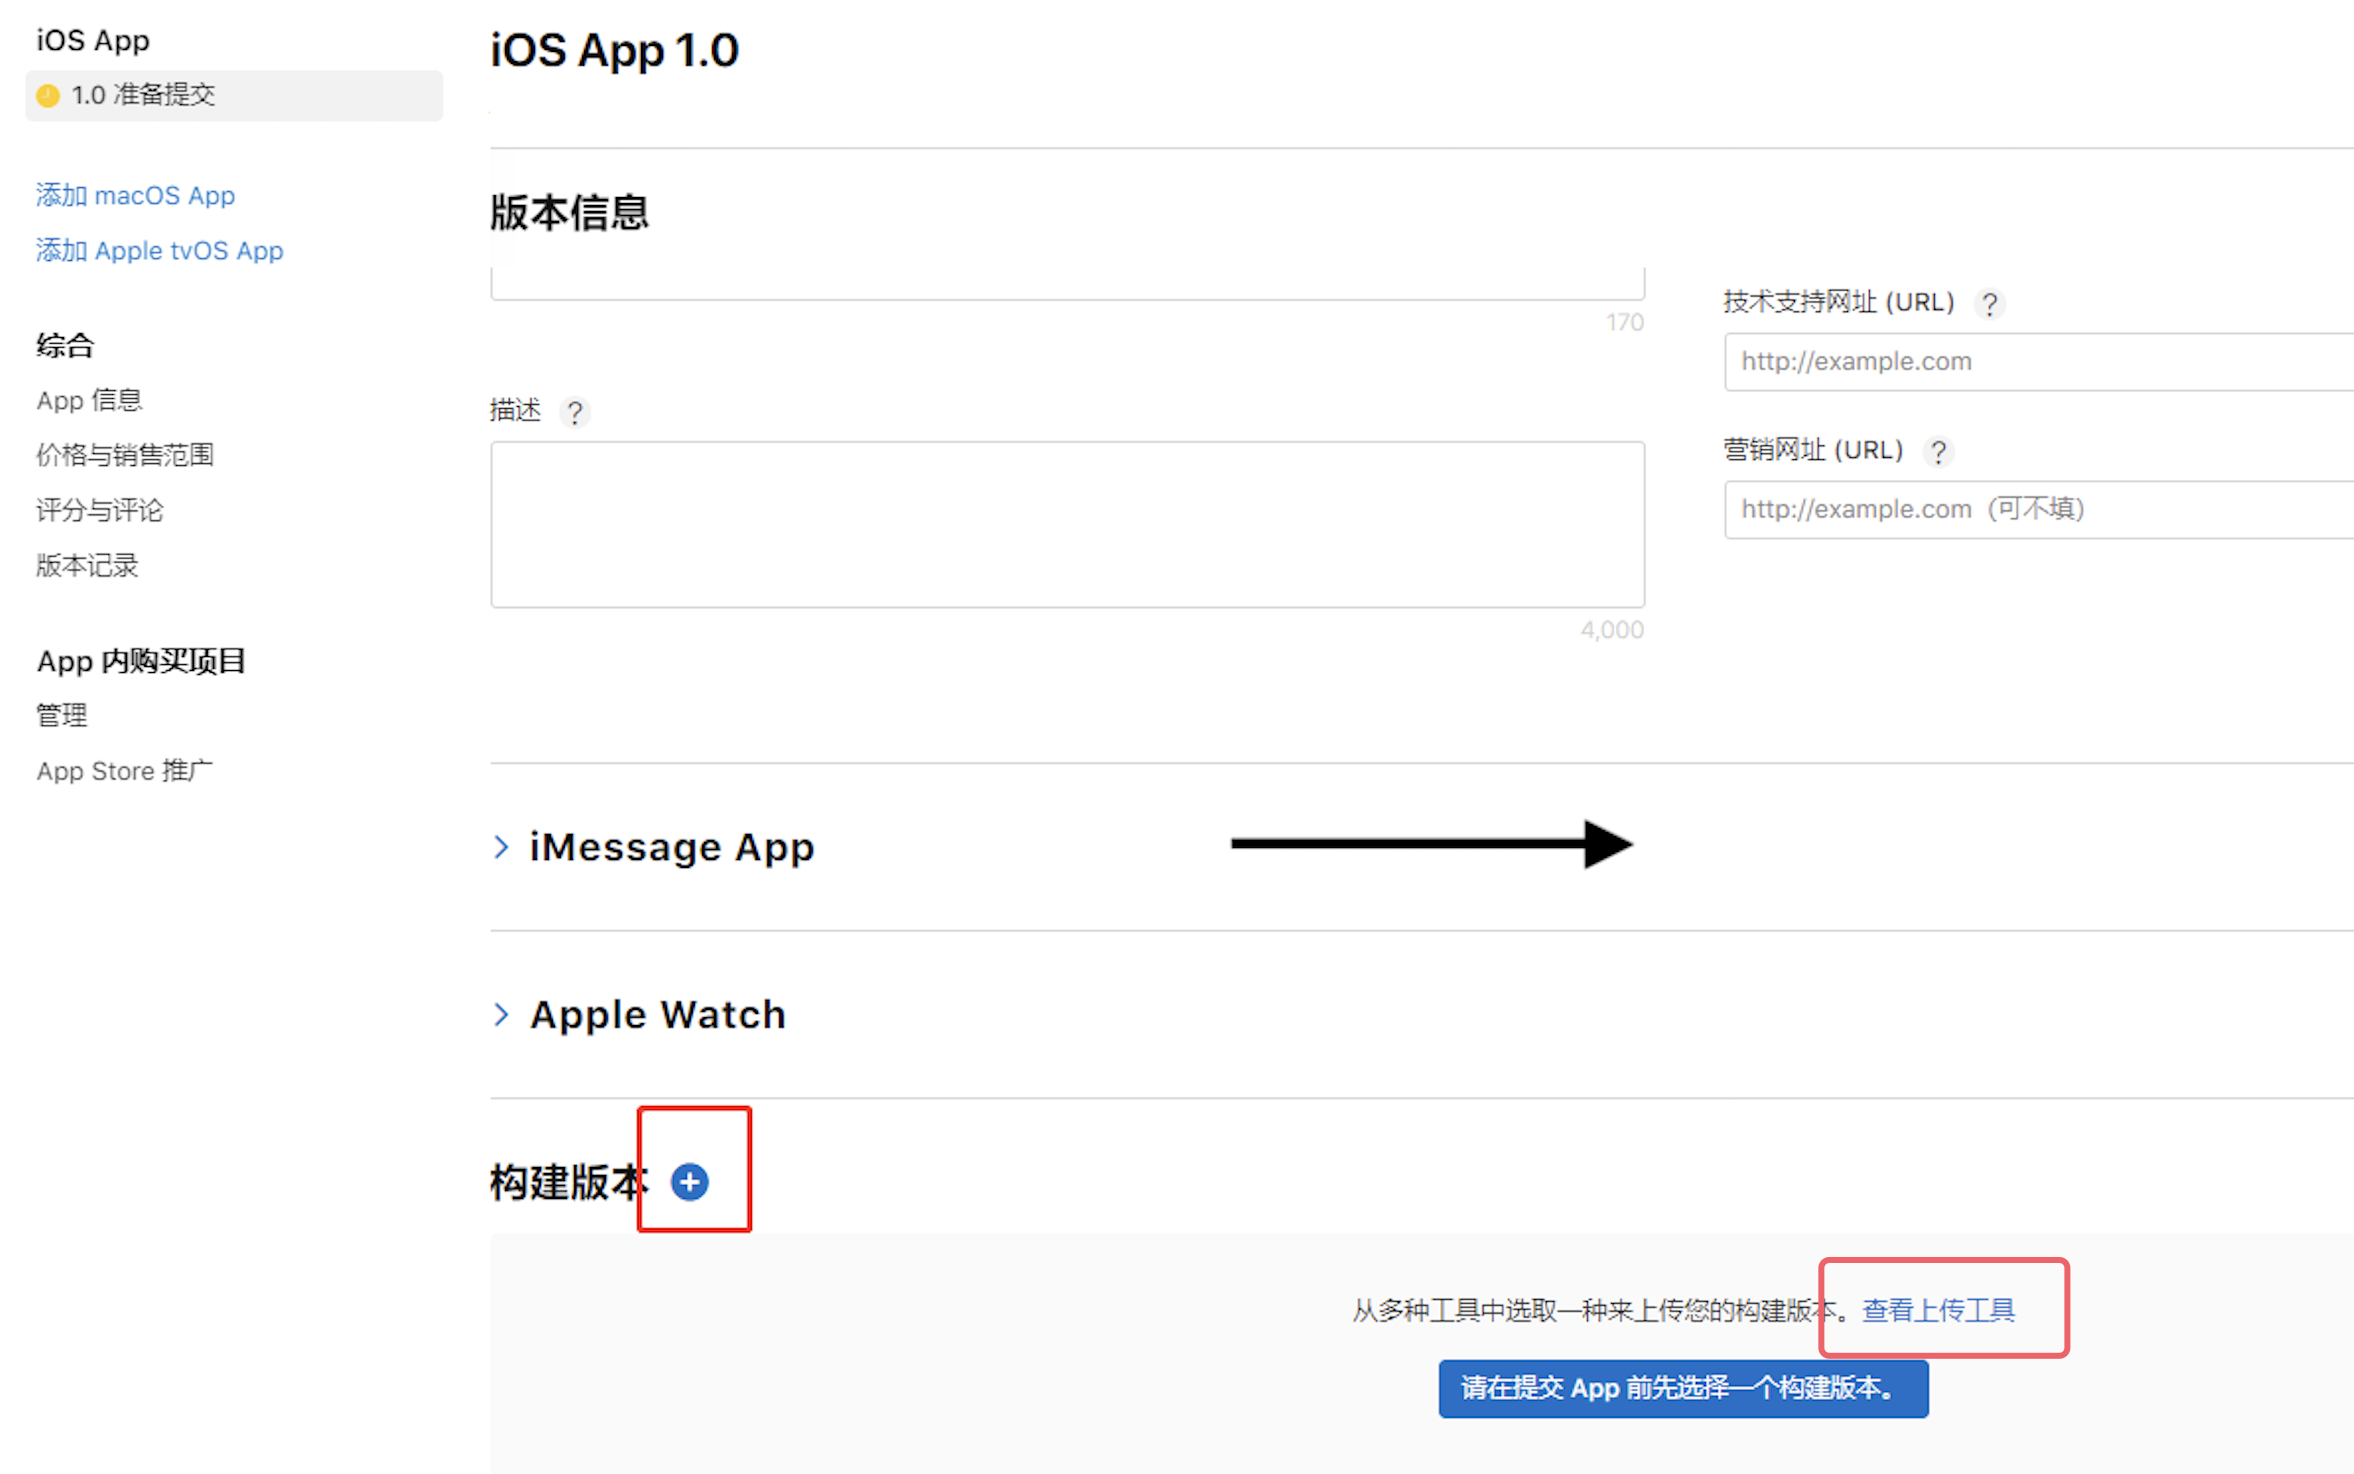
Task: Click blue 请在提交 App 前先选择一个构建版本 button
Action: [x=1683, y=1388]
